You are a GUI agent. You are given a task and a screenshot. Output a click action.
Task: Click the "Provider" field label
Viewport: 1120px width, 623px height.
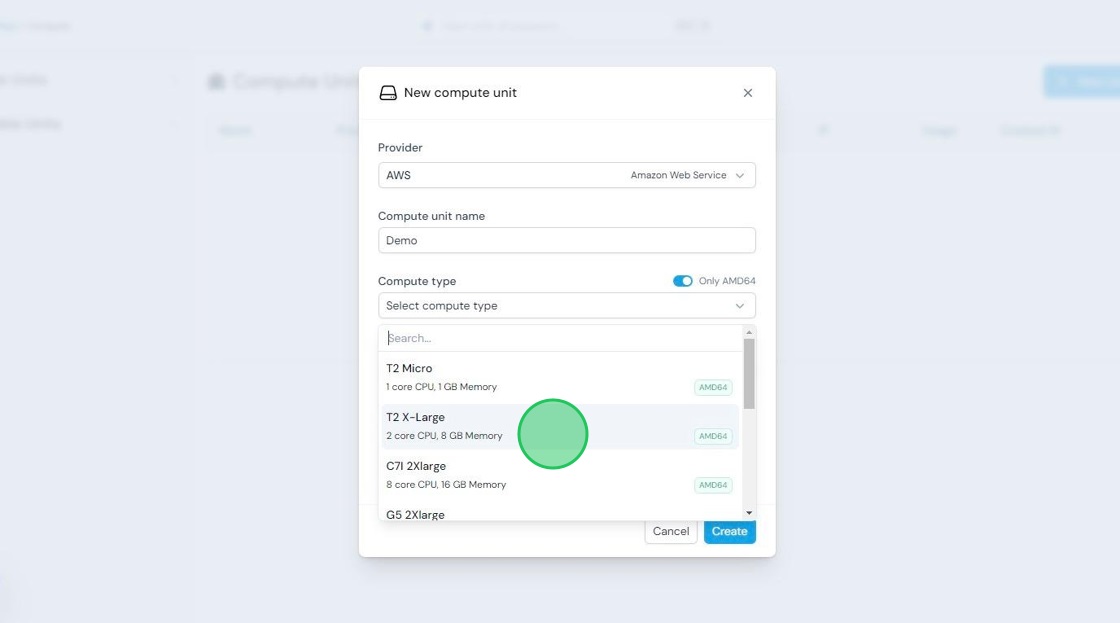400,147
